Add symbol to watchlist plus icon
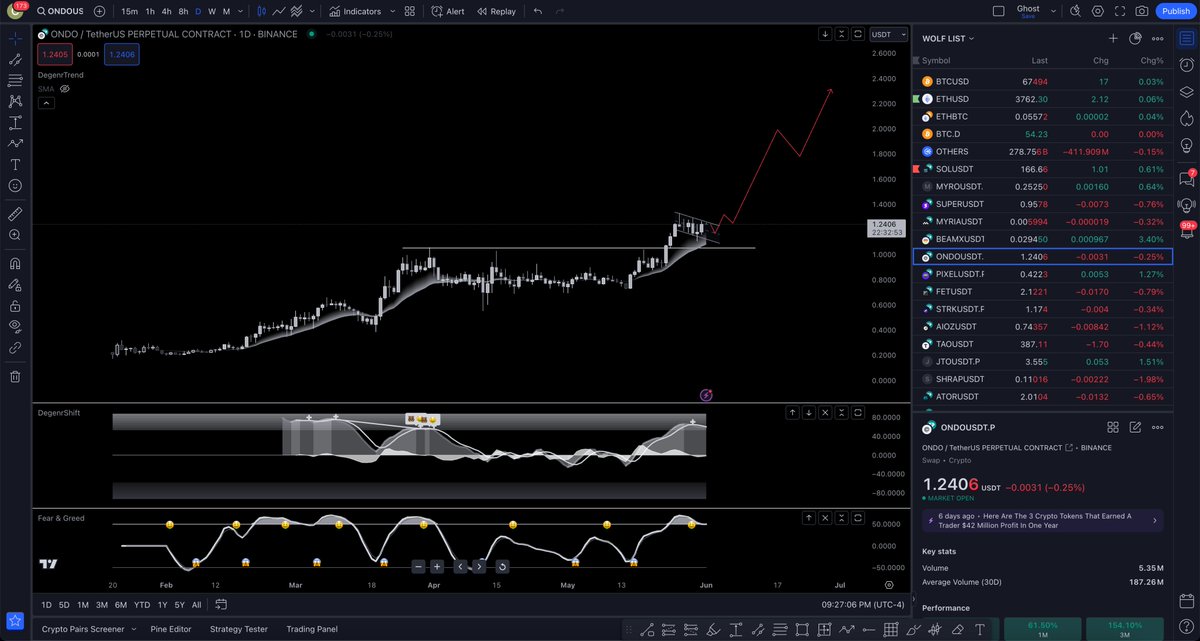The image size is (1200, 641). tap(1113, 38)
